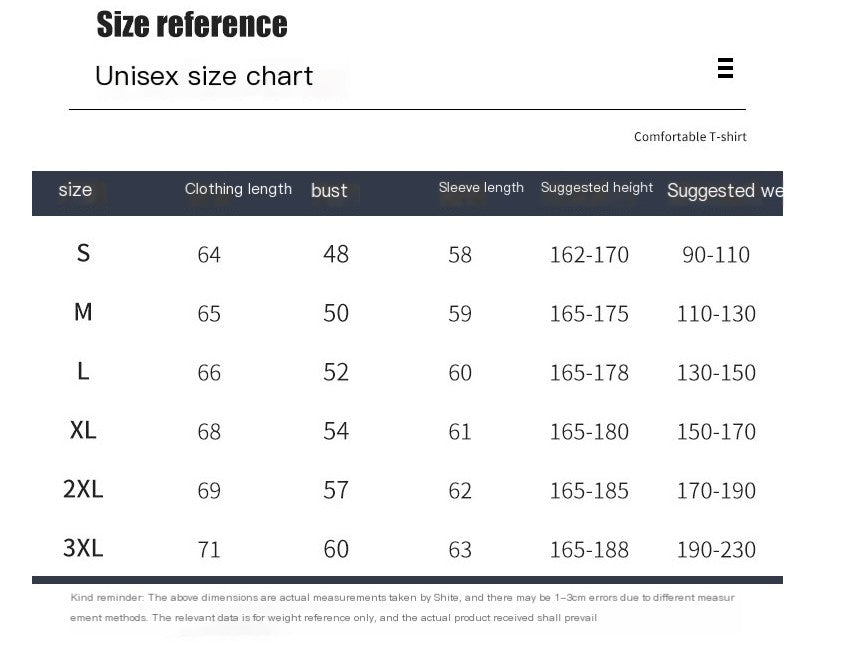Select the 2XL size row label
The width and height of the screenshot is (853, 665).
pos(83,489)
